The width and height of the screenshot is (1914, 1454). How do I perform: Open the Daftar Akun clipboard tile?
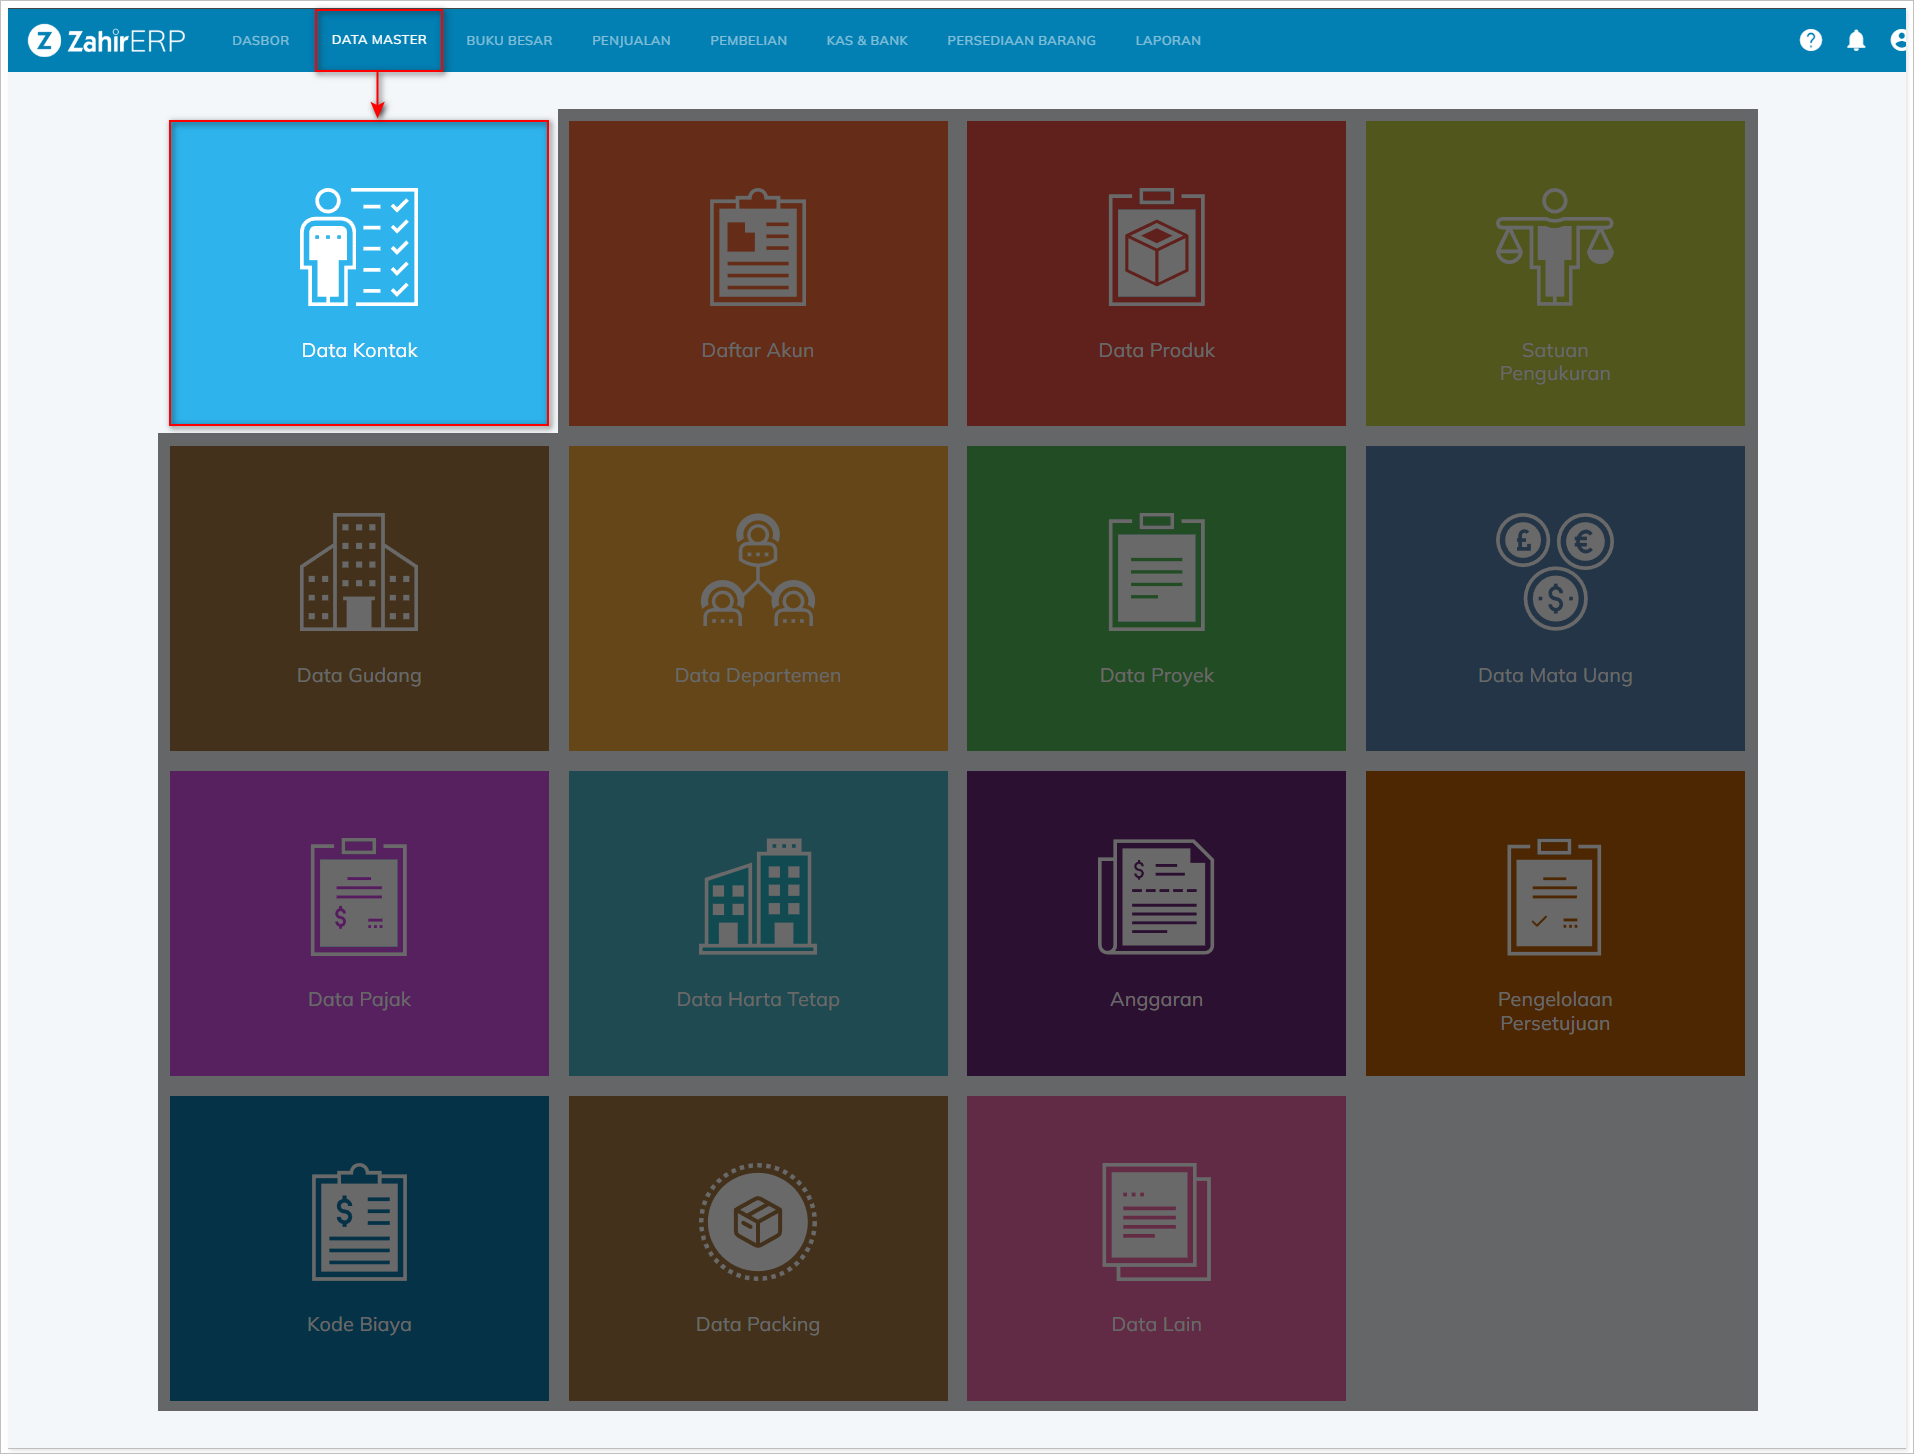[x=757, y=273]
